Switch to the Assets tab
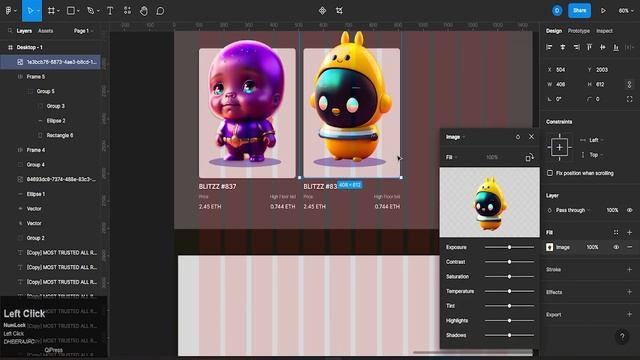The image size is (640, 360). coord(45,31)
